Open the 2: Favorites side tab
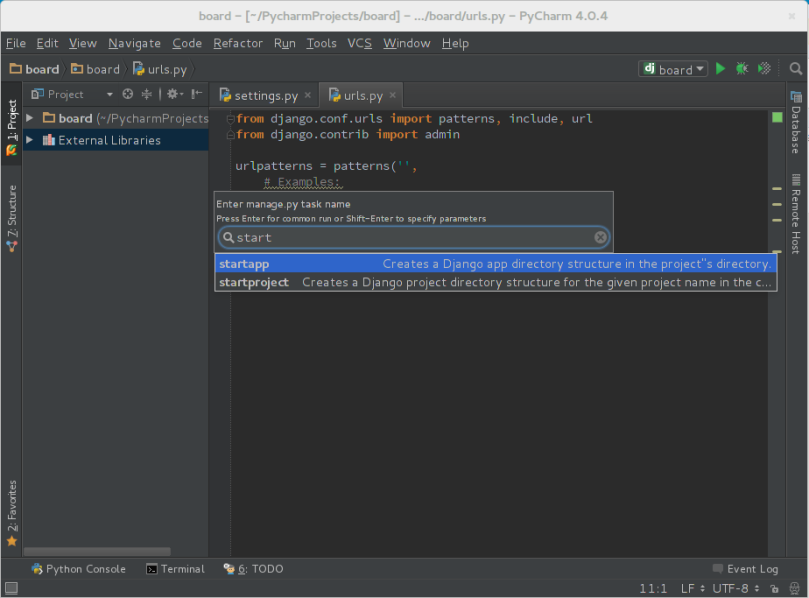Viewport: 809px width, 598px height. click(x=11, y=513)
